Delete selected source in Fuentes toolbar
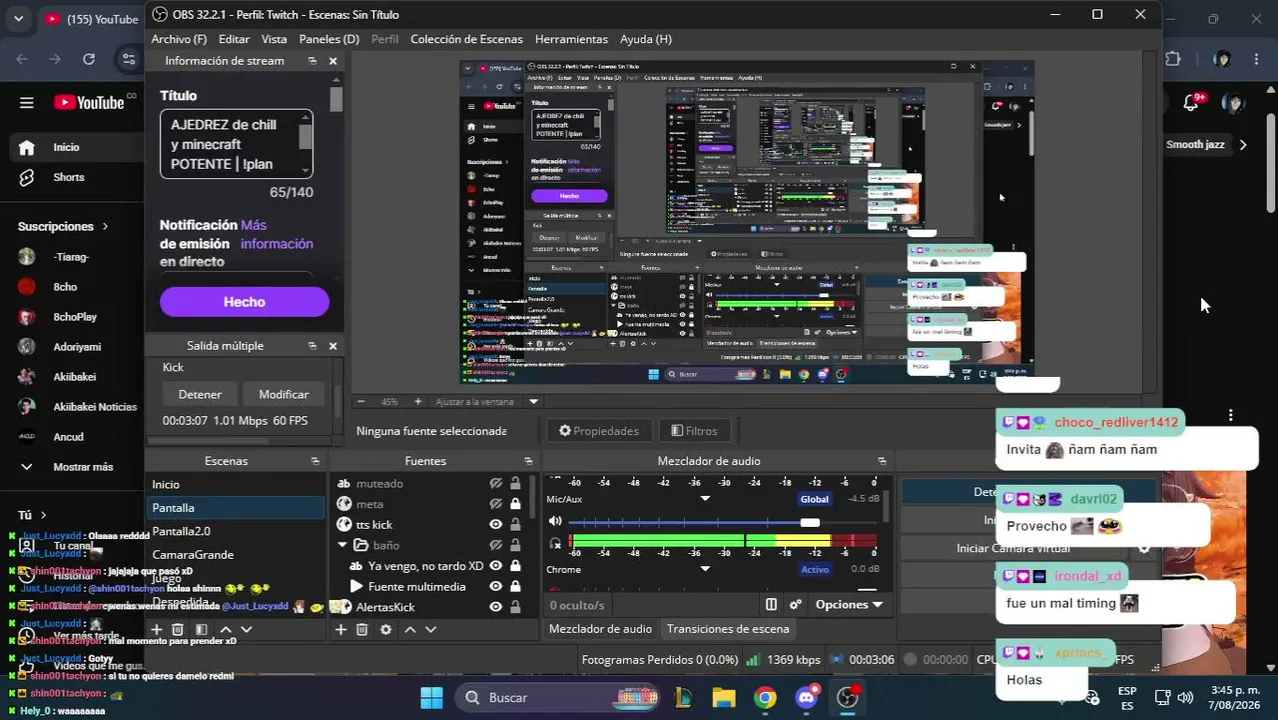The height and width of the screenshot is (720, 1278). (x=362, y=629)
